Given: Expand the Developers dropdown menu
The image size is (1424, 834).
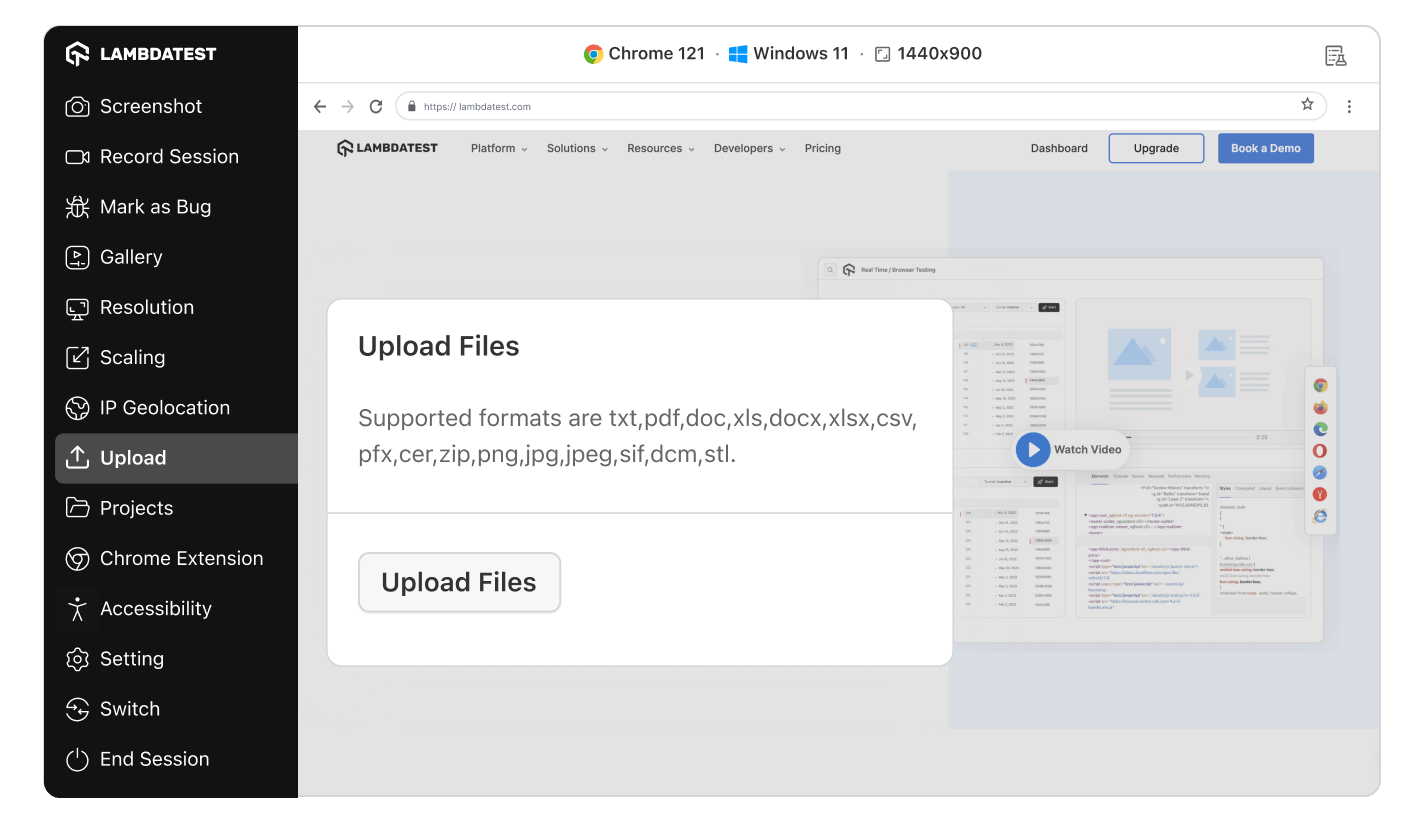Looking at the screenshot, I should click(x=749, y=148).
